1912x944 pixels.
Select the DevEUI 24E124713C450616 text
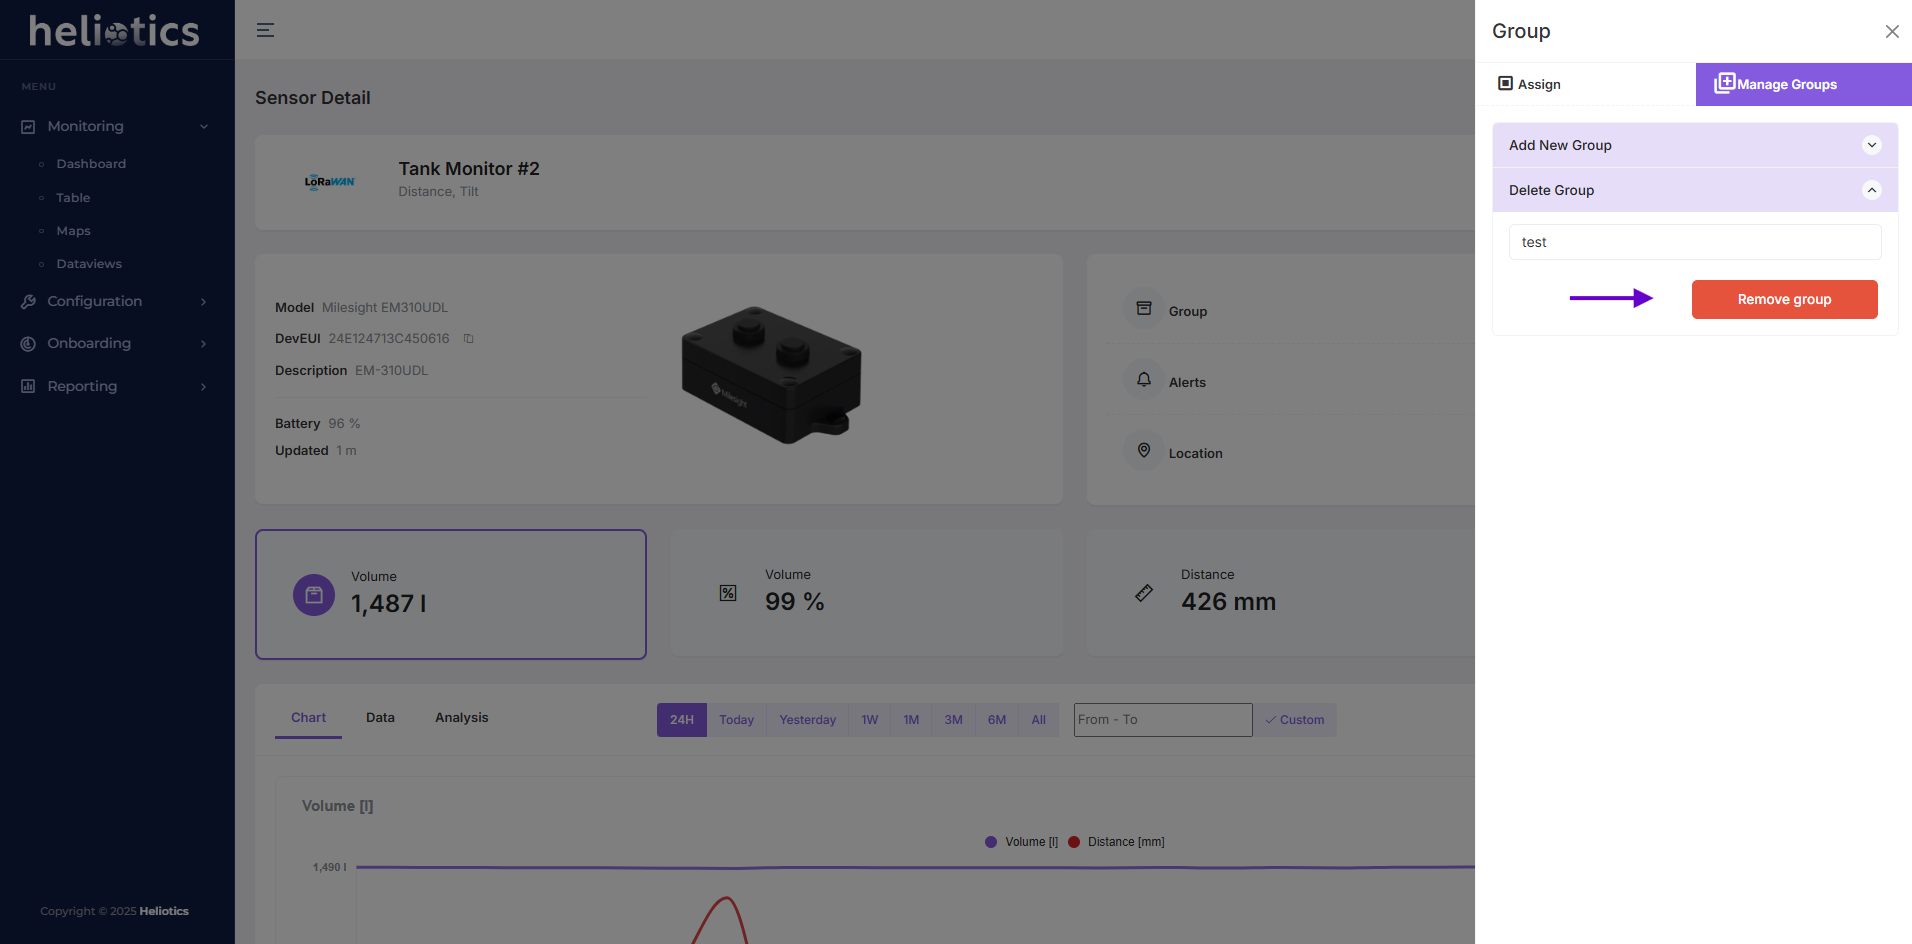pos(389,339)
